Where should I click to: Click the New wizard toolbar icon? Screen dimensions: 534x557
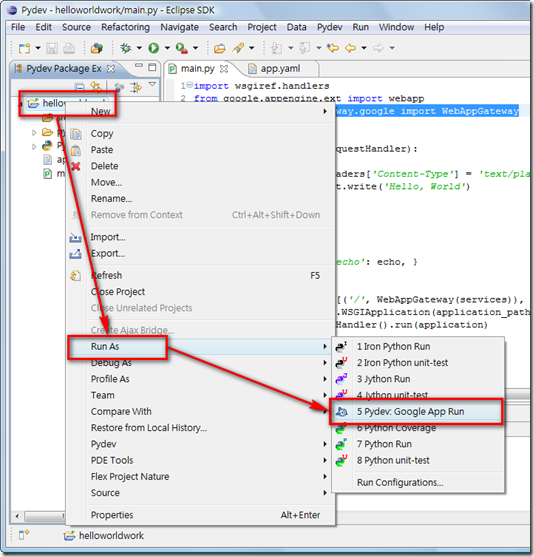pyautogui.click(x=25, y=48)
